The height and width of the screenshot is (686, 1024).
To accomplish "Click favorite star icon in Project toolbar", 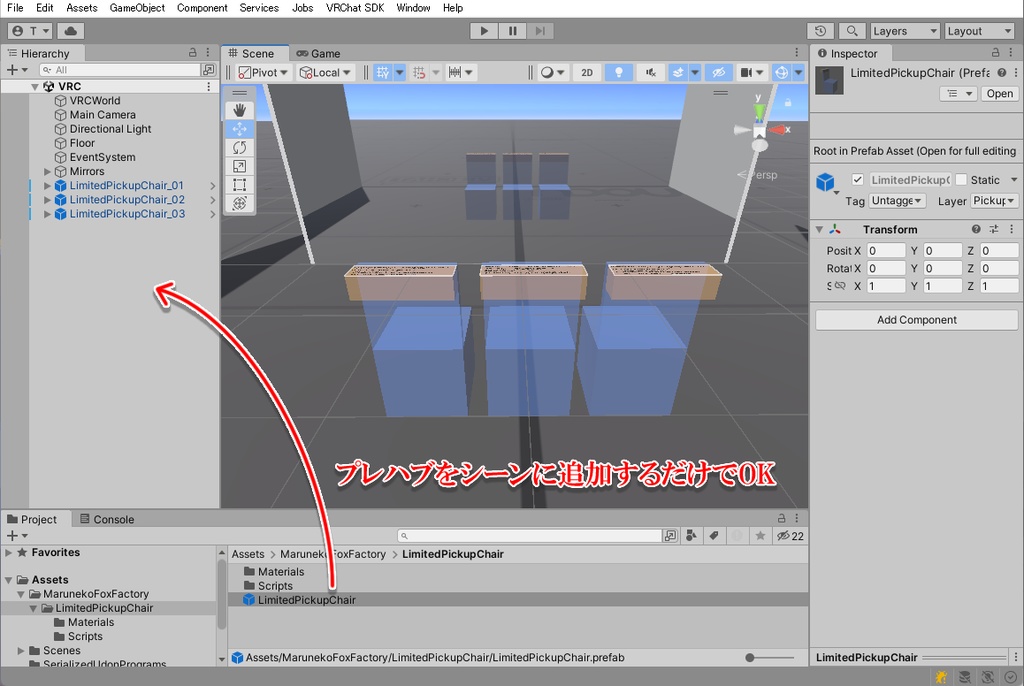I will point(760,536).
